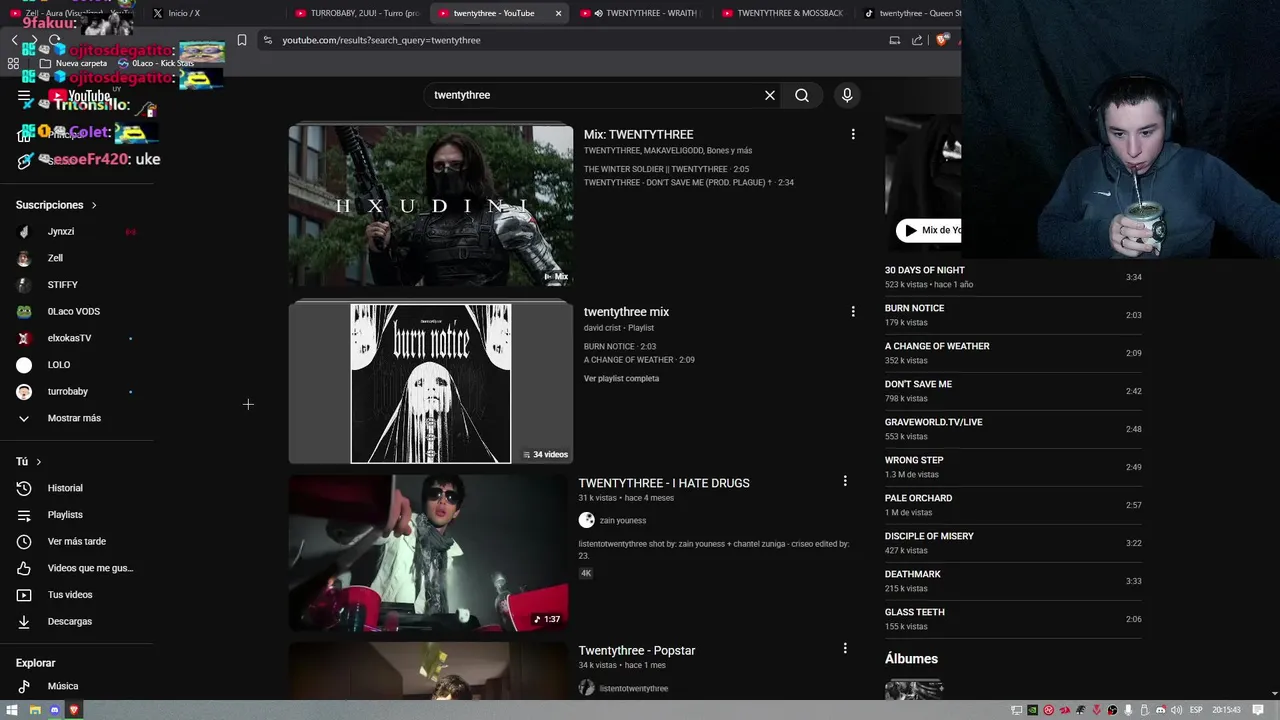Clear the search box with the X
Viewport: 1280px width, 720px height.
coord(770,95)
